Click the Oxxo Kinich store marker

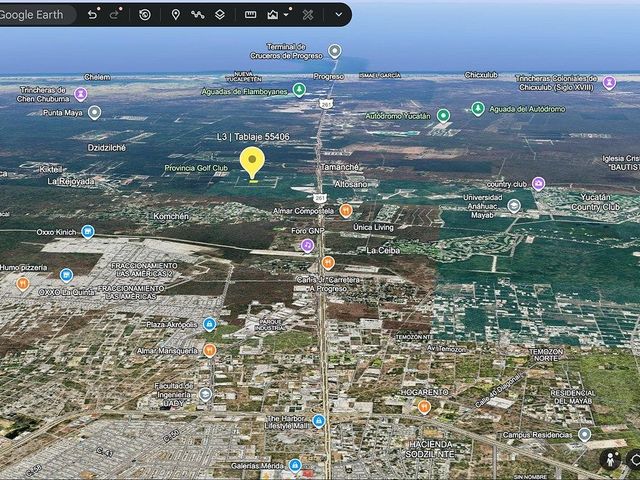[88, 231]
